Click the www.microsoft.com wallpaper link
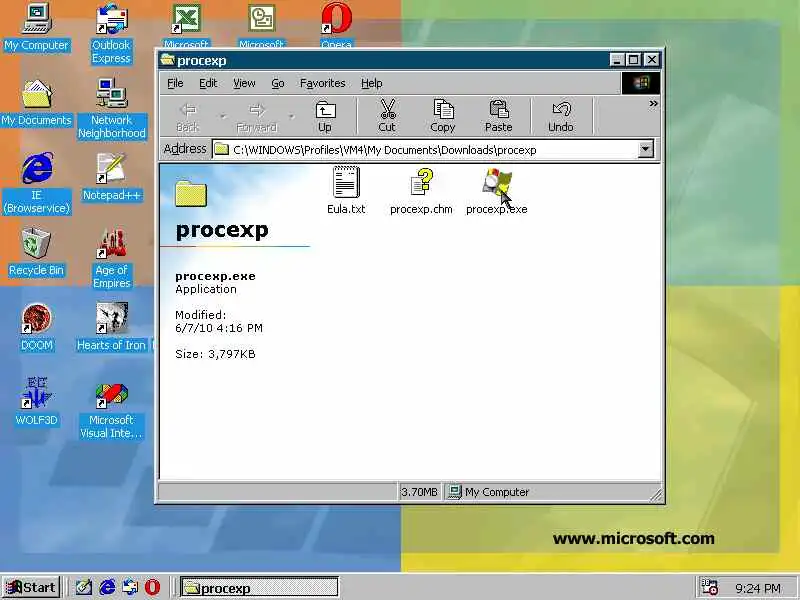 pyautogui.click(x=633, y=538)
